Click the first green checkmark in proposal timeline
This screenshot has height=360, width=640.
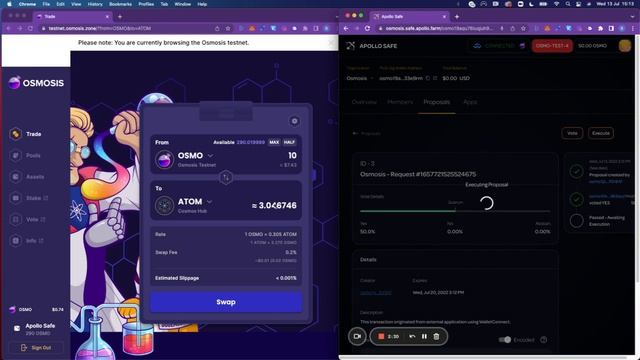576,171
